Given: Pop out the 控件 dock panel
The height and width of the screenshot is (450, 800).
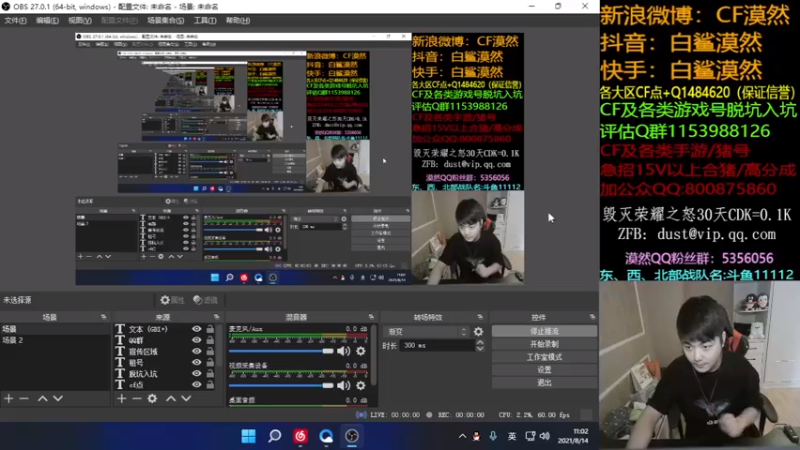Looking at the screenshot, I should click(592, 317).
